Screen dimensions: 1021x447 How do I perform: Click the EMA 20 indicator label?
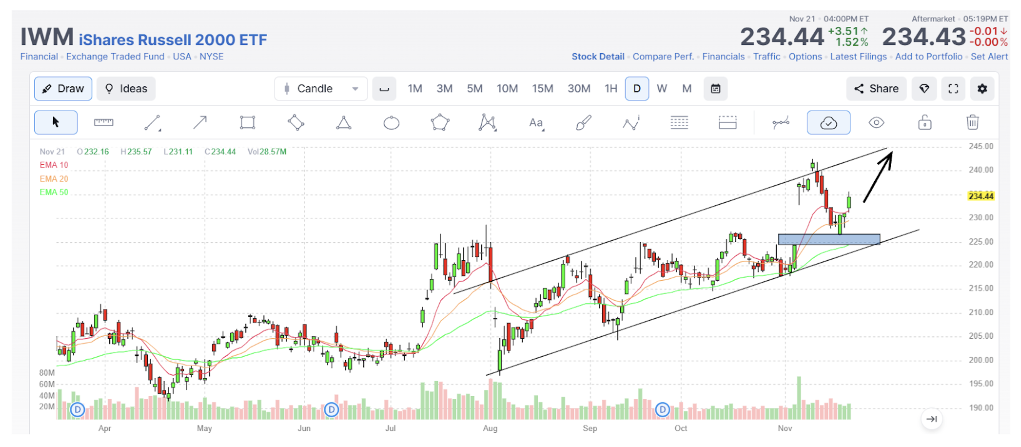tap(53, 179)
